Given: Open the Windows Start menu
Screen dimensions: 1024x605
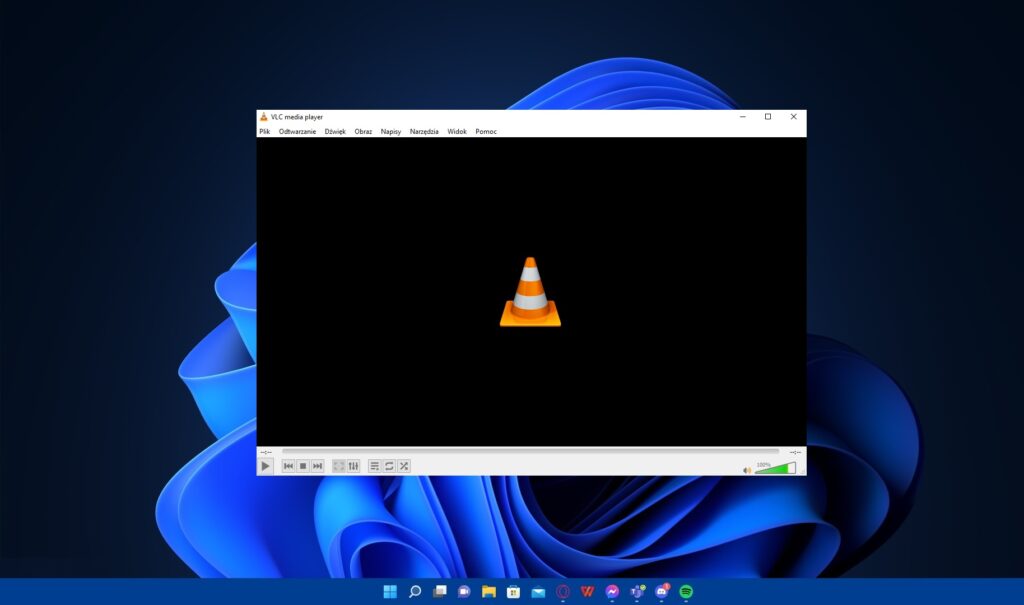Looking at the screenshot, I should pos(390,592).
